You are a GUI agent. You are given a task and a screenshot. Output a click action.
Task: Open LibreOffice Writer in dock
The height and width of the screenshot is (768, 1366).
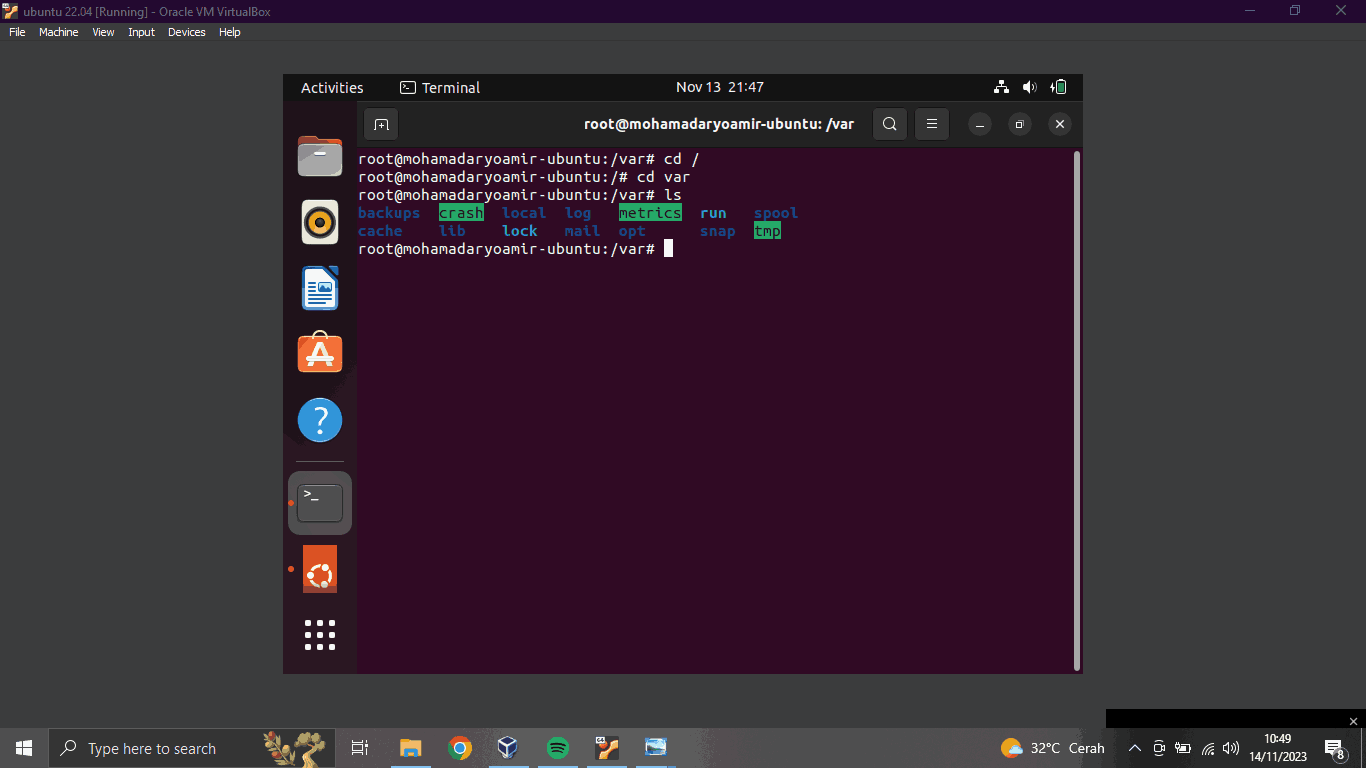(320, 288)
